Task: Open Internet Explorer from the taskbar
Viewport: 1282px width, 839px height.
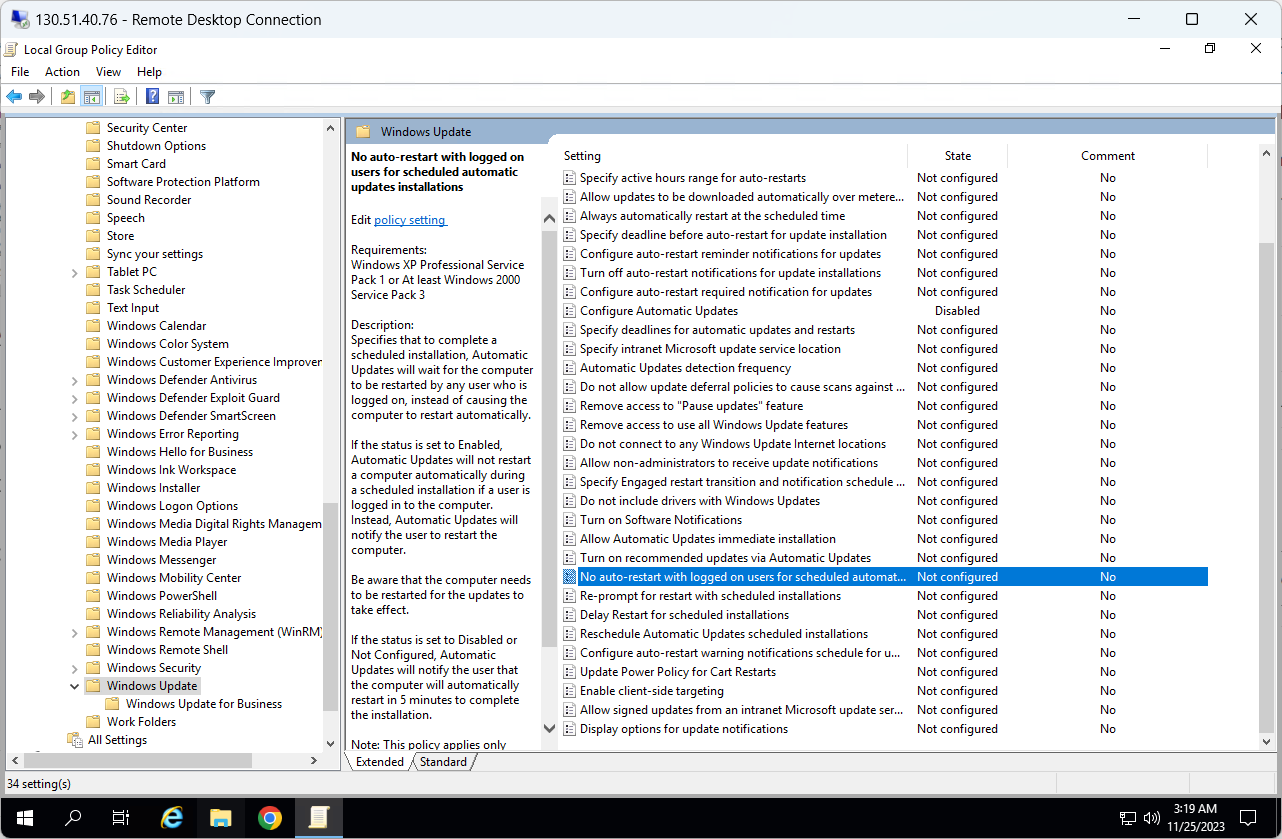Action: coord(171,818)
